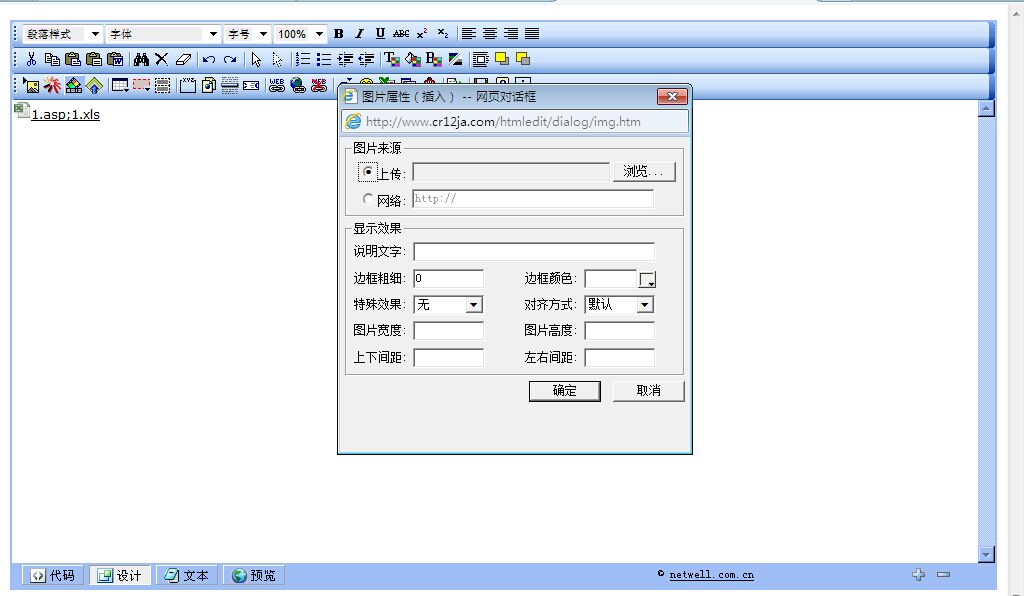Switch to 文本 text mode tab

[x=187, y=575]
